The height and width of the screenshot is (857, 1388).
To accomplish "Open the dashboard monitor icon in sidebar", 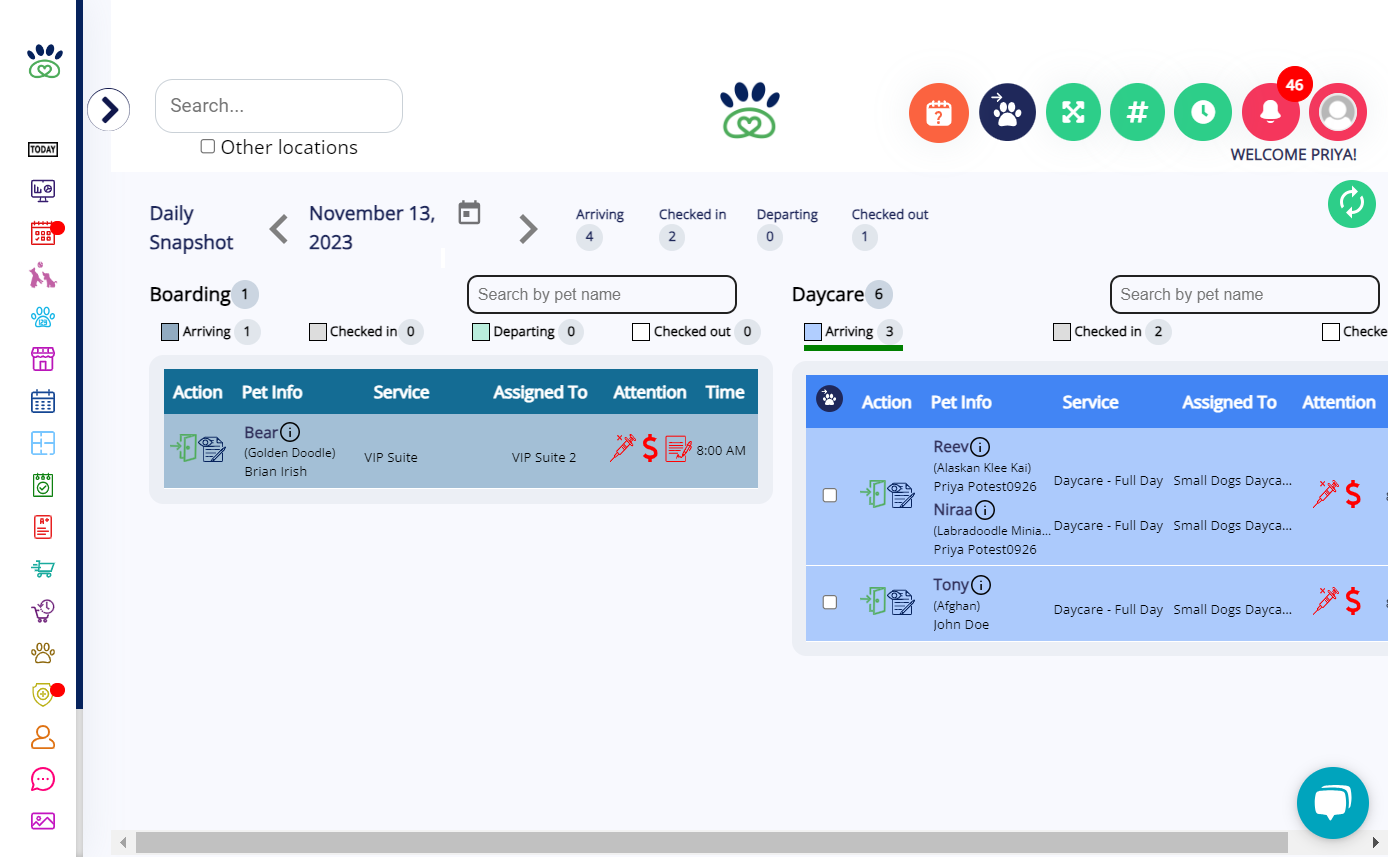I will [42, 190].
